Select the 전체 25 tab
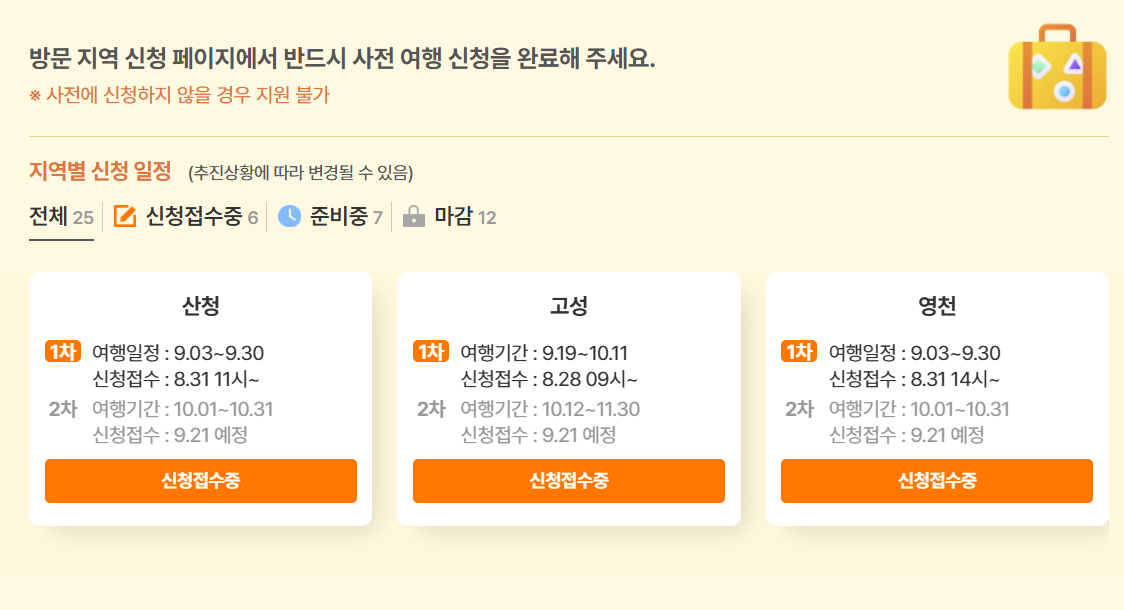Screen dimensions: 1124x610 [62, 216]
